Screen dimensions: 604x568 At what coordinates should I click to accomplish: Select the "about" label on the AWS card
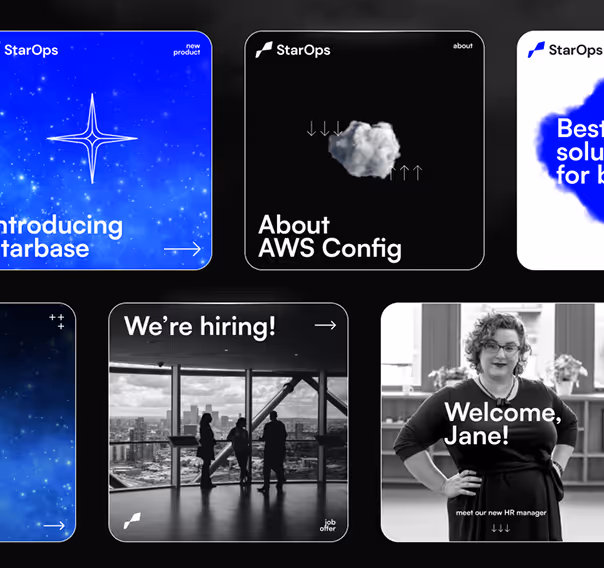tap(462, 46)
